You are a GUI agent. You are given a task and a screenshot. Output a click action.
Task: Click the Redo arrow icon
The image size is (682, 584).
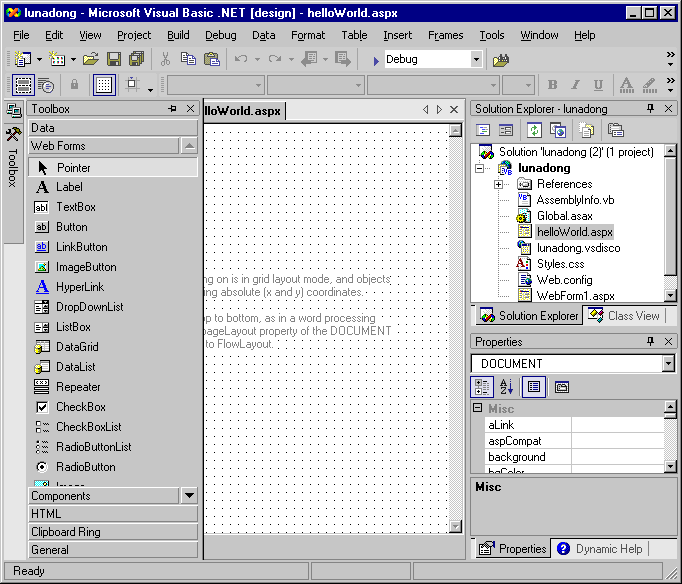(274, 59)
